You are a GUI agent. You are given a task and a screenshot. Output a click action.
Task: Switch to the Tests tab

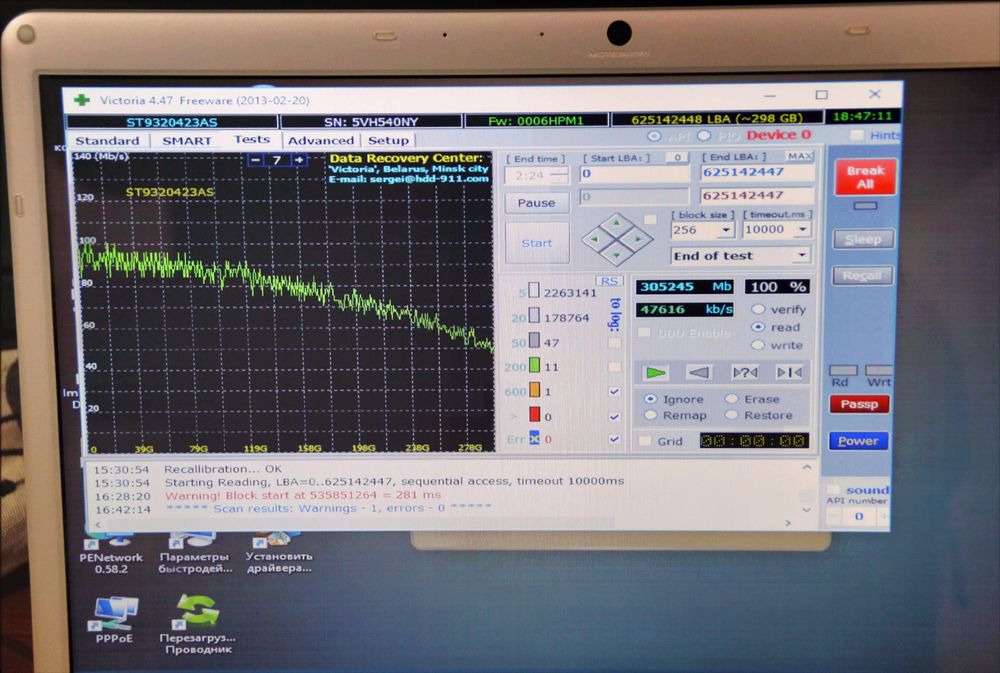pos(251,139)
